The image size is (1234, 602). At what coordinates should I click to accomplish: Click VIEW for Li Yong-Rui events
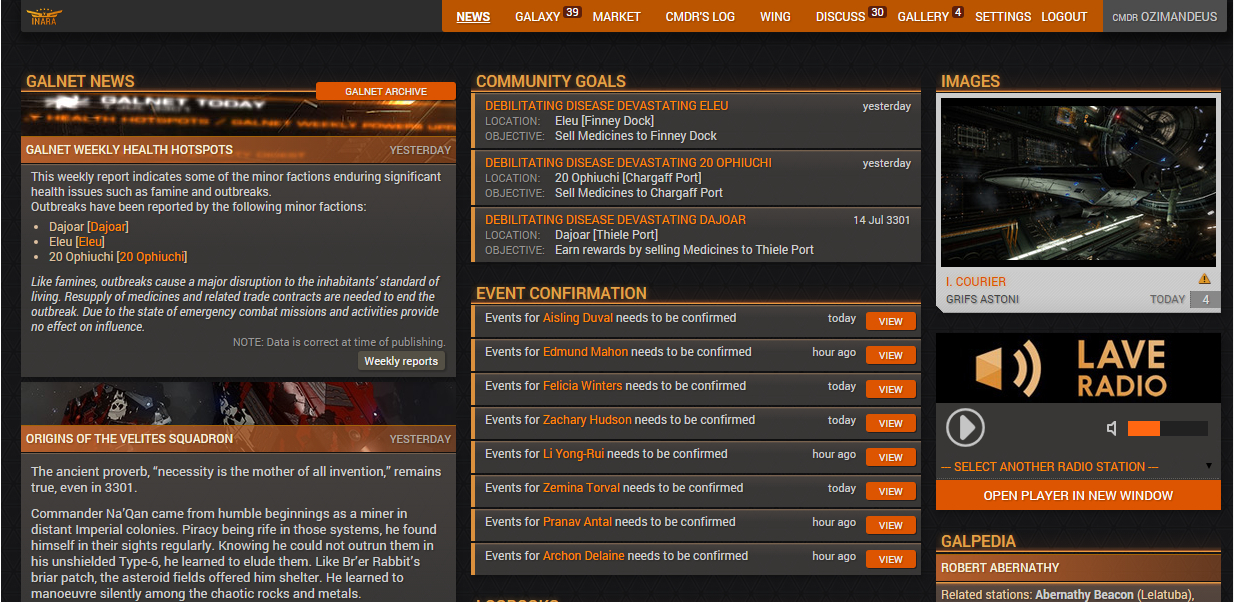tap(891, 457)
